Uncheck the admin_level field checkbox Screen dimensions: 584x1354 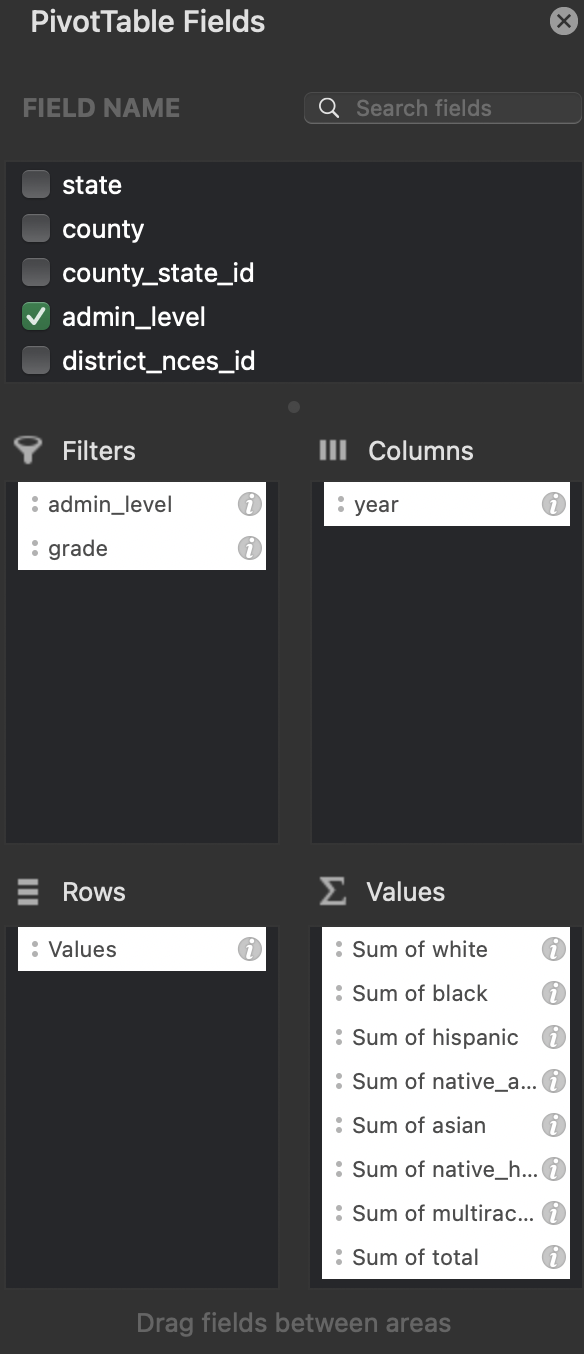tap(36, 317)
